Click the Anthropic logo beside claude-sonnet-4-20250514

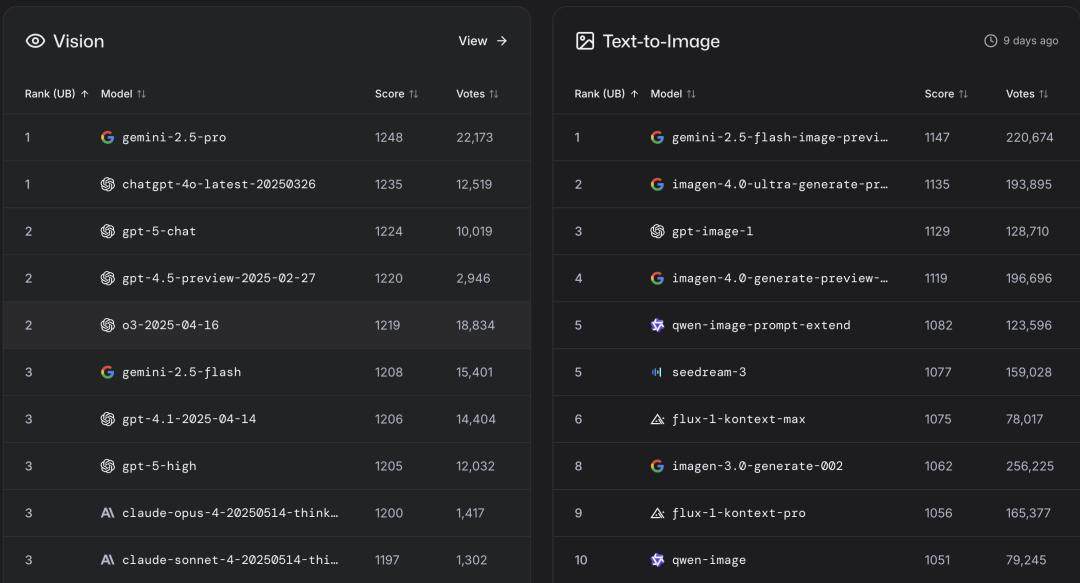107,560
